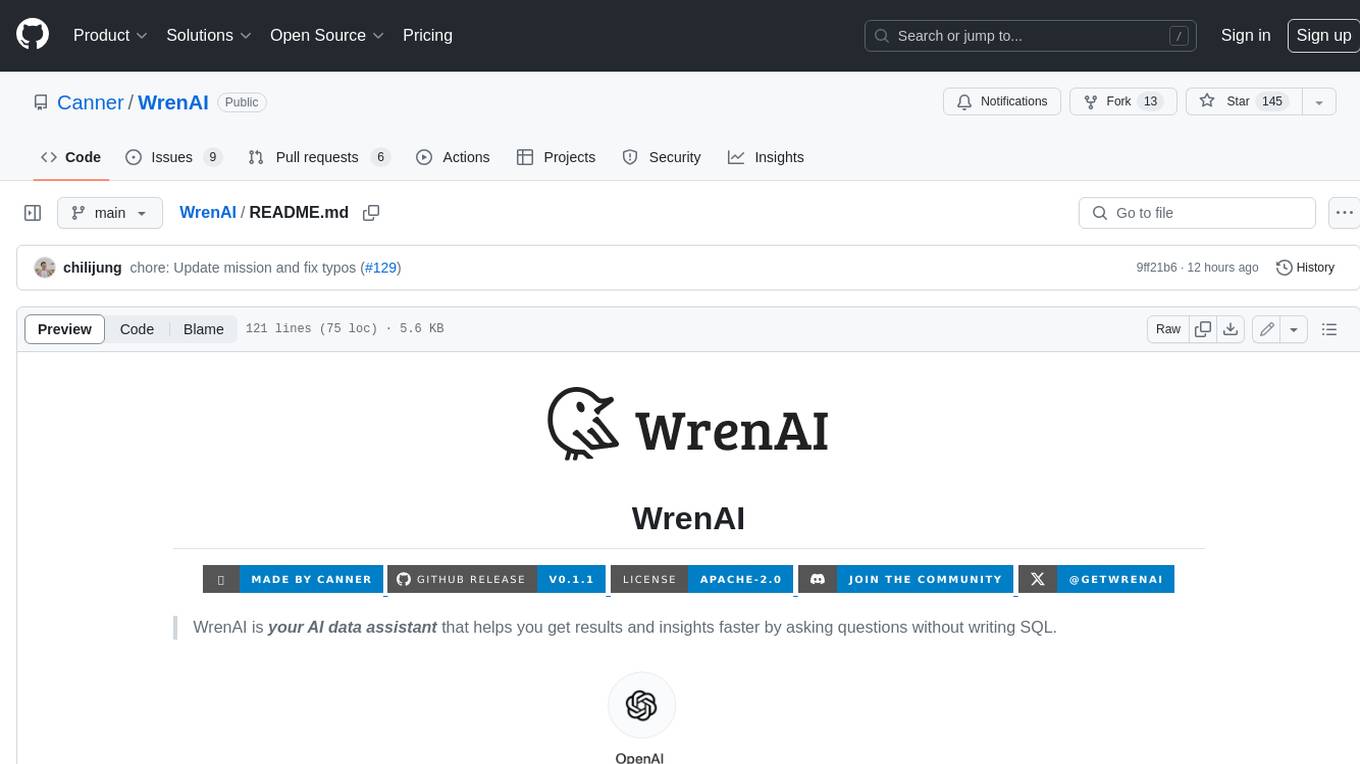The height and width of the screenshot is (764, 1360).
Task: Open the chilijung author link
Action: pyautogui.click(x=92, y=267)
